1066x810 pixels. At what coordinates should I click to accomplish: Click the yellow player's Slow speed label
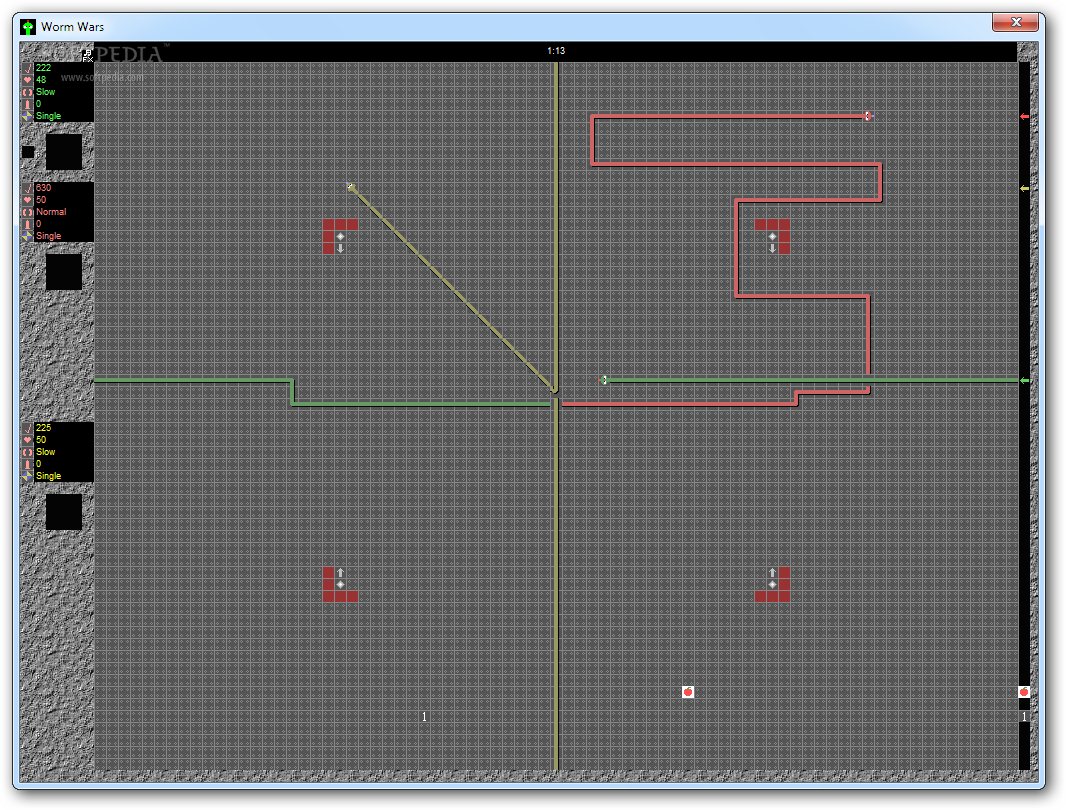click(x=46, y=452)
